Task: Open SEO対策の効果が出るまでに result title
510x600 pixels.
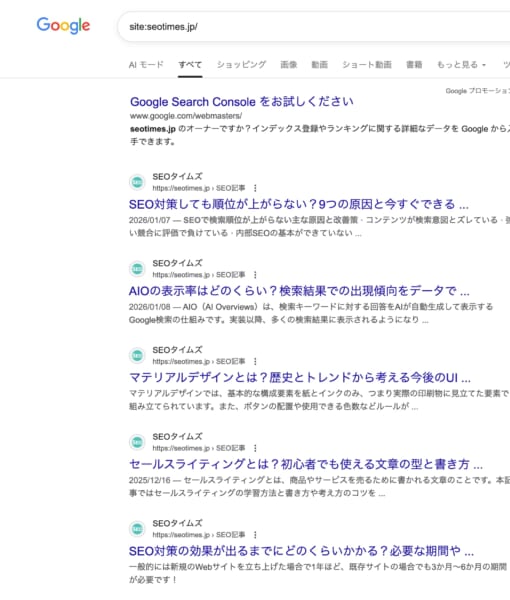Action: [x=301, y=551]
